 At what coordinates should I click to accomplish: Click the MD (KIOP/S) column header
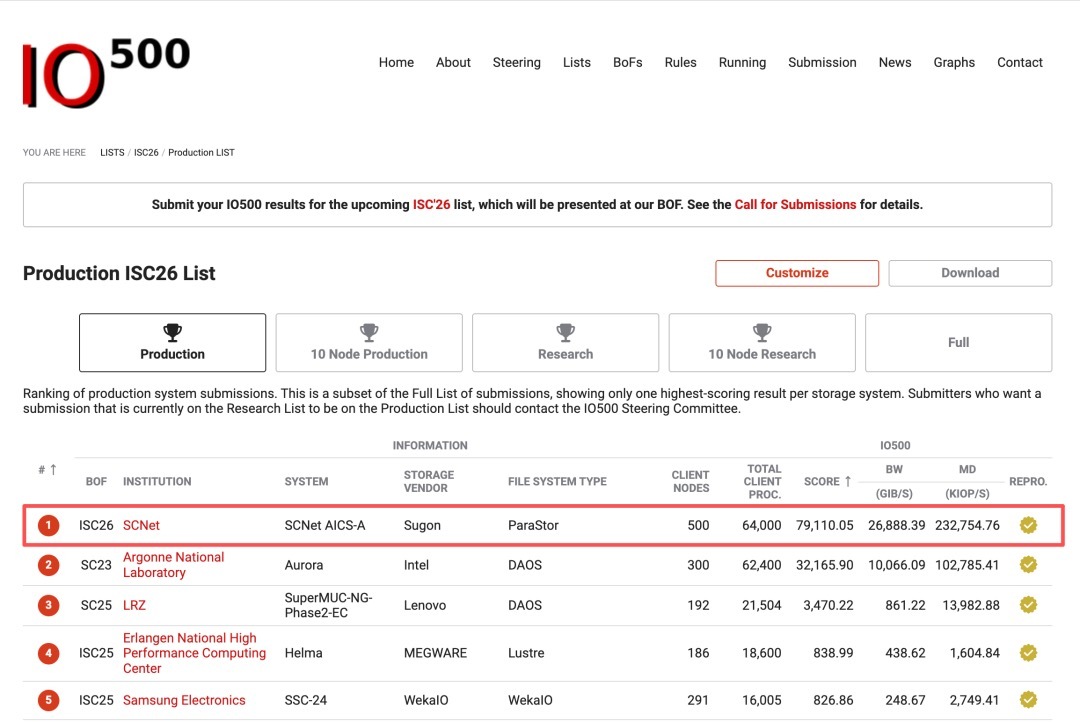point(967,482)
